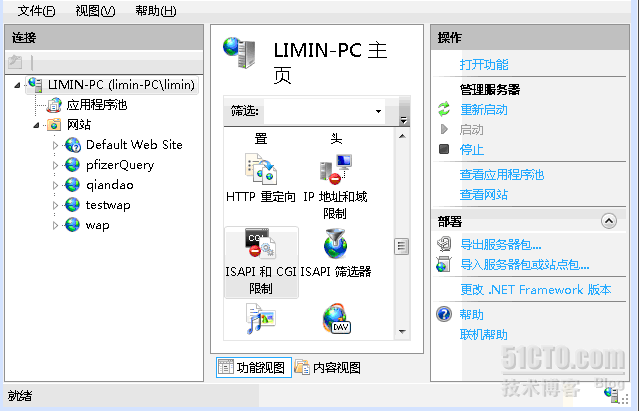This screenshot has width=639, height=411.
Task: Collapse the 部署 section chevron
Action: click(x=609, y=221)
